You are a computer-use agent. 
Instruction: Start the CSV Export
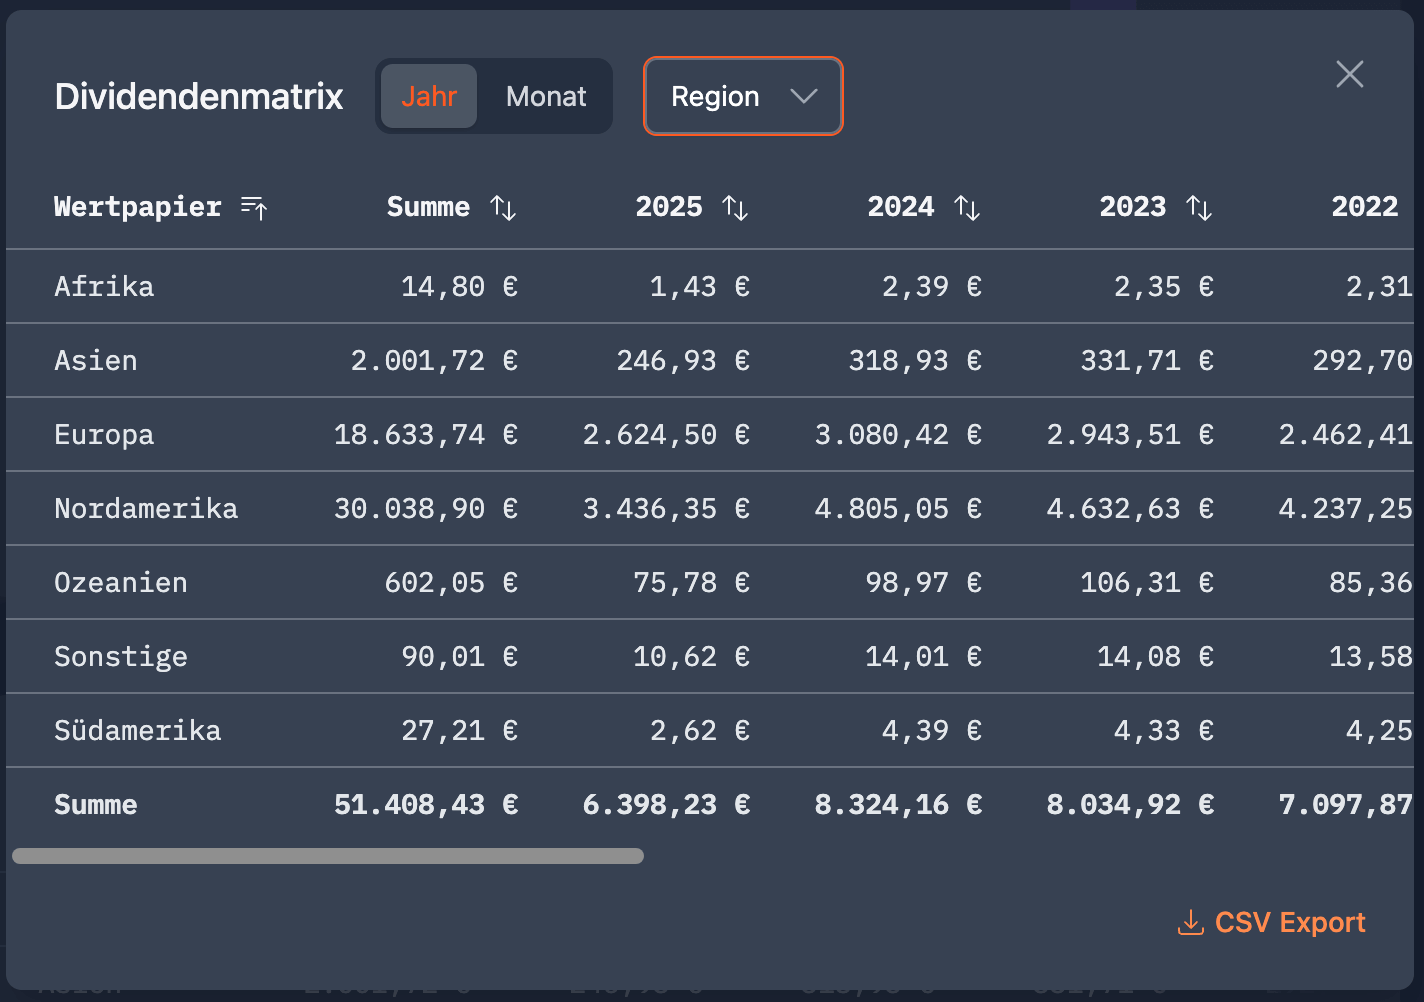[x=1289, y=923]
